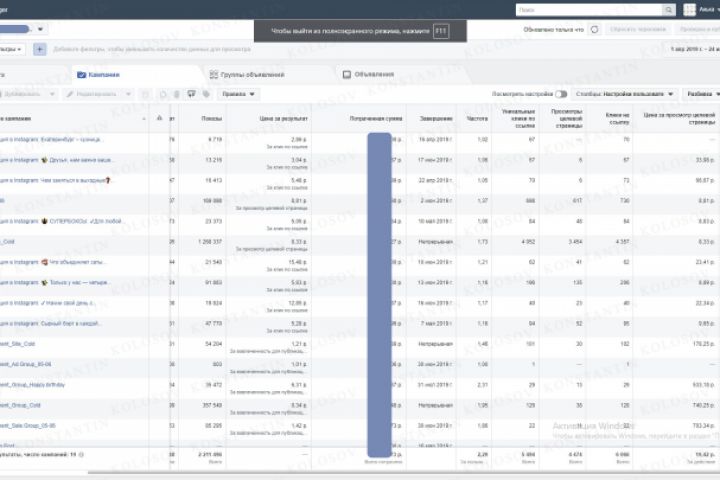Image resolution: width=720 pixels, height=480 pixels.
Task: Open the Group_Happy Birthday campaign link
Action: [33, 384]
